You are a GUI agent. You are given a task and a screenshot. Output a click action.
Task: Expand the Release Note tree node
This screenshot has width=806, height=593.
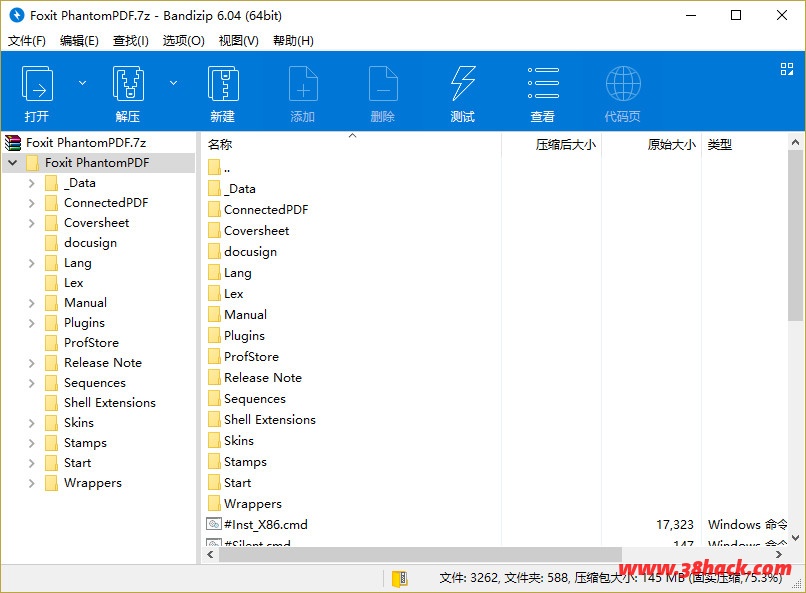pyautogui.click(x=32, y=363)
